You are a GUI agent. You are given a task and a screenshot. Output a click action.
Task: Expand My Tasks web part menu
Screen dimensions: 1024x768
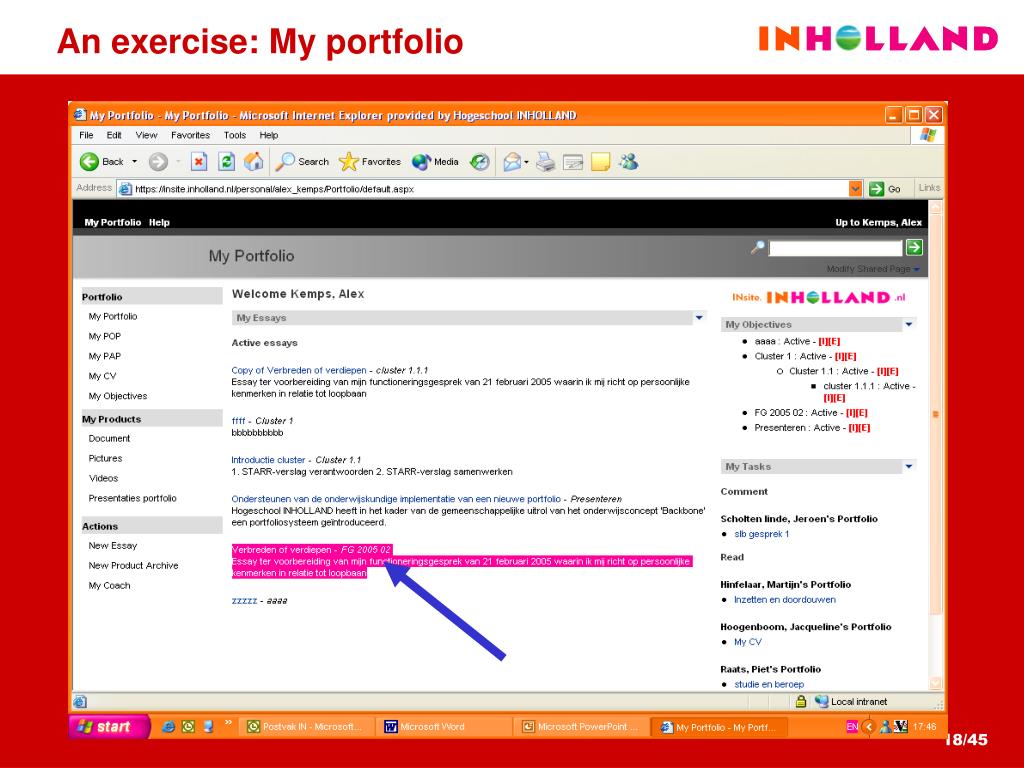pyautogui.click(x=909, y=467)
